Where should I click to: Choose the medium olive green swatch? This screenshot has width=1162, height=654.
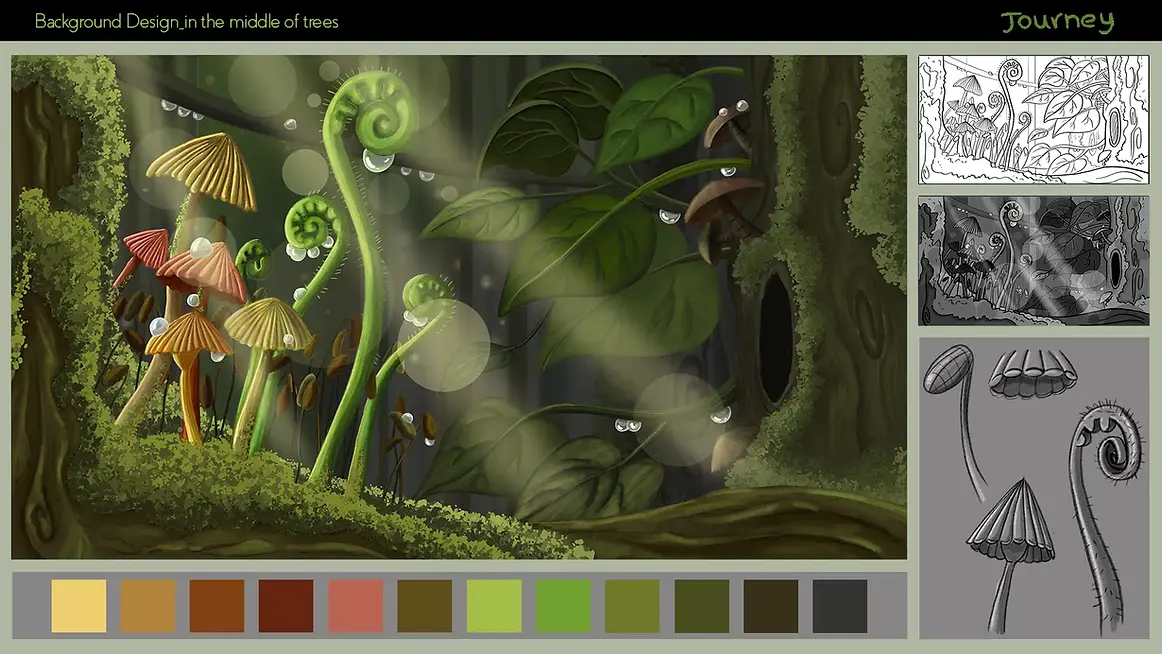(x=632, y=606)
